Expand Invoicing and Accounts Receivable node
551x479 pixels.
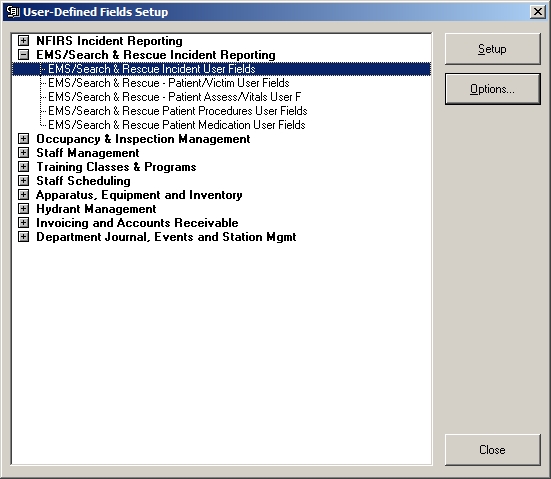(x=24, y=223)
